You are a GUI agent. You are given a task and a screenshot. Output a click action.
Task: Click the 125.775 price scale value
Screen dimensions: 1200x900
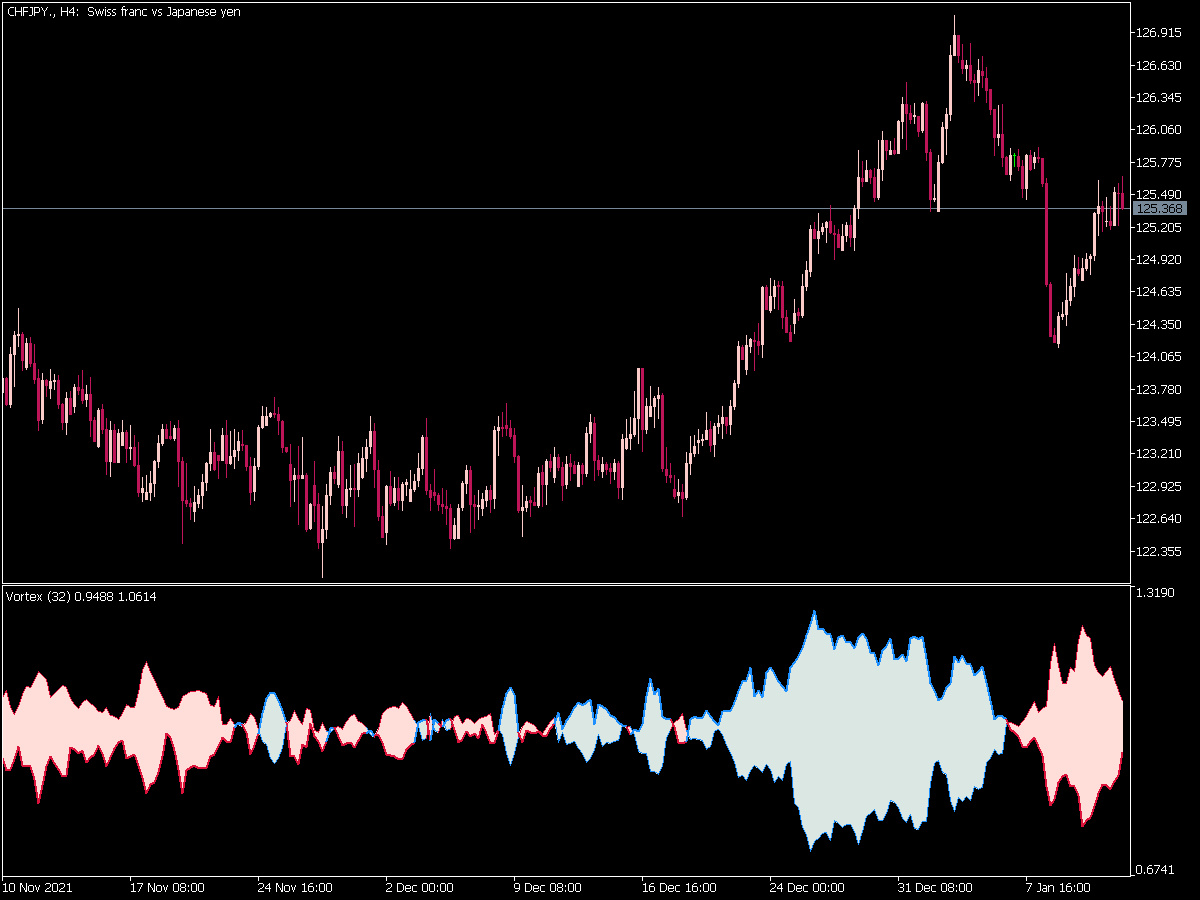[1160, 163]
